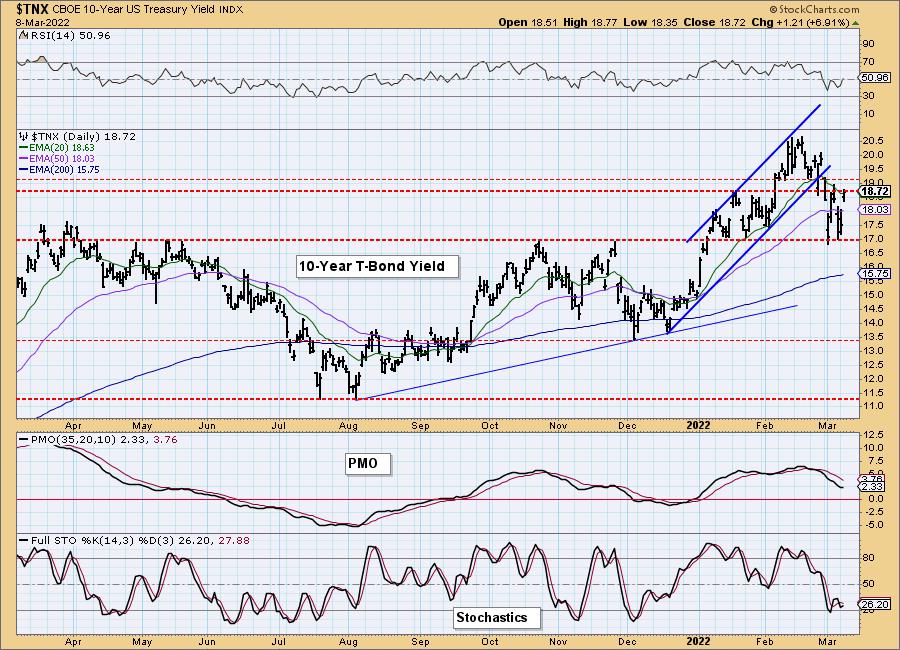Click the 'PMO' annotation box
900x650 pixels.
[367, 463]
